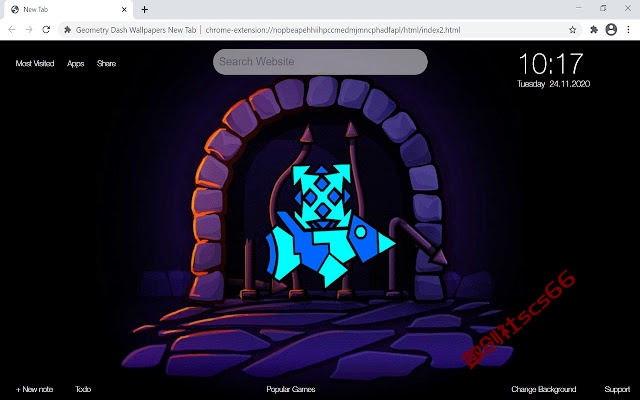The image size is (640, 400).
Task: Open the Most Visited menu
Action: coord(35,63)
